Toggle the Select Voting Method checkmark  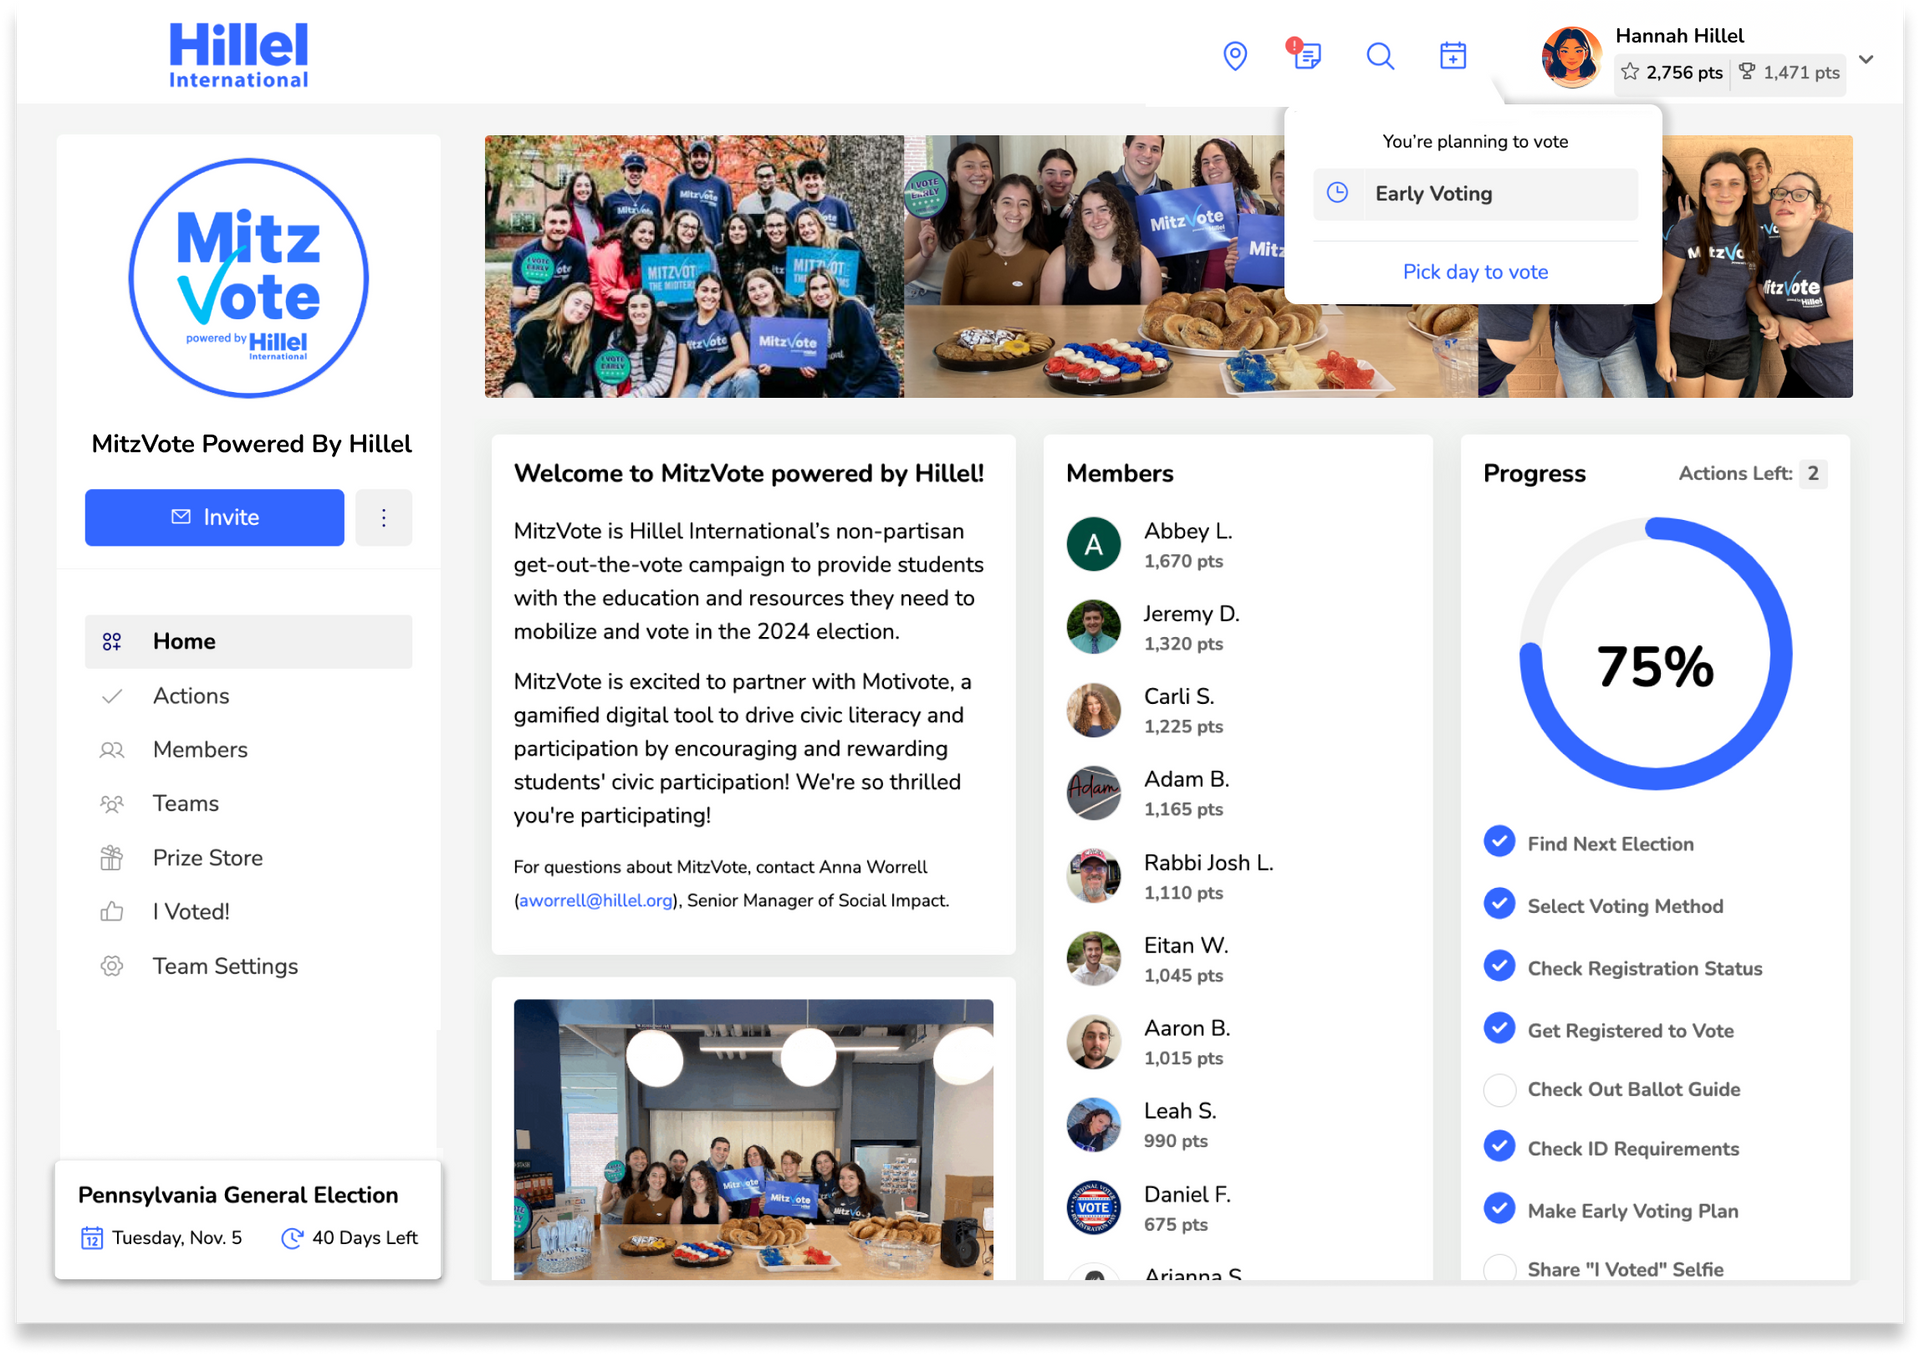pyautogui.click(x=1499, y=904)
